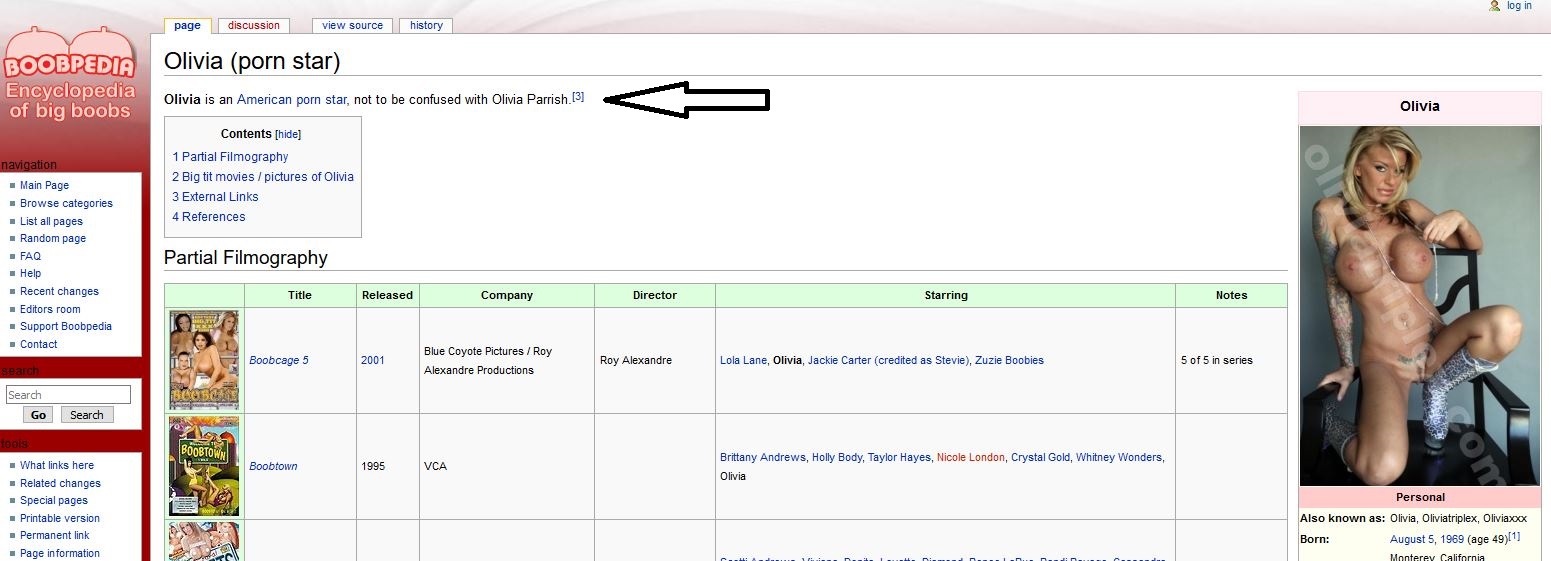Jump to section 2 in Contents list
1551x561 pixels.
263,177
